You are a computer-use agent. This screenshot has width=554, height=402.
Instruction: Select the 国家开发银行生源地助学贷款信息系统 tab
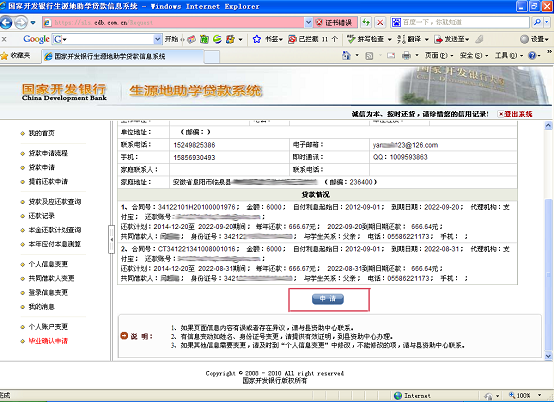coord(123,56)
